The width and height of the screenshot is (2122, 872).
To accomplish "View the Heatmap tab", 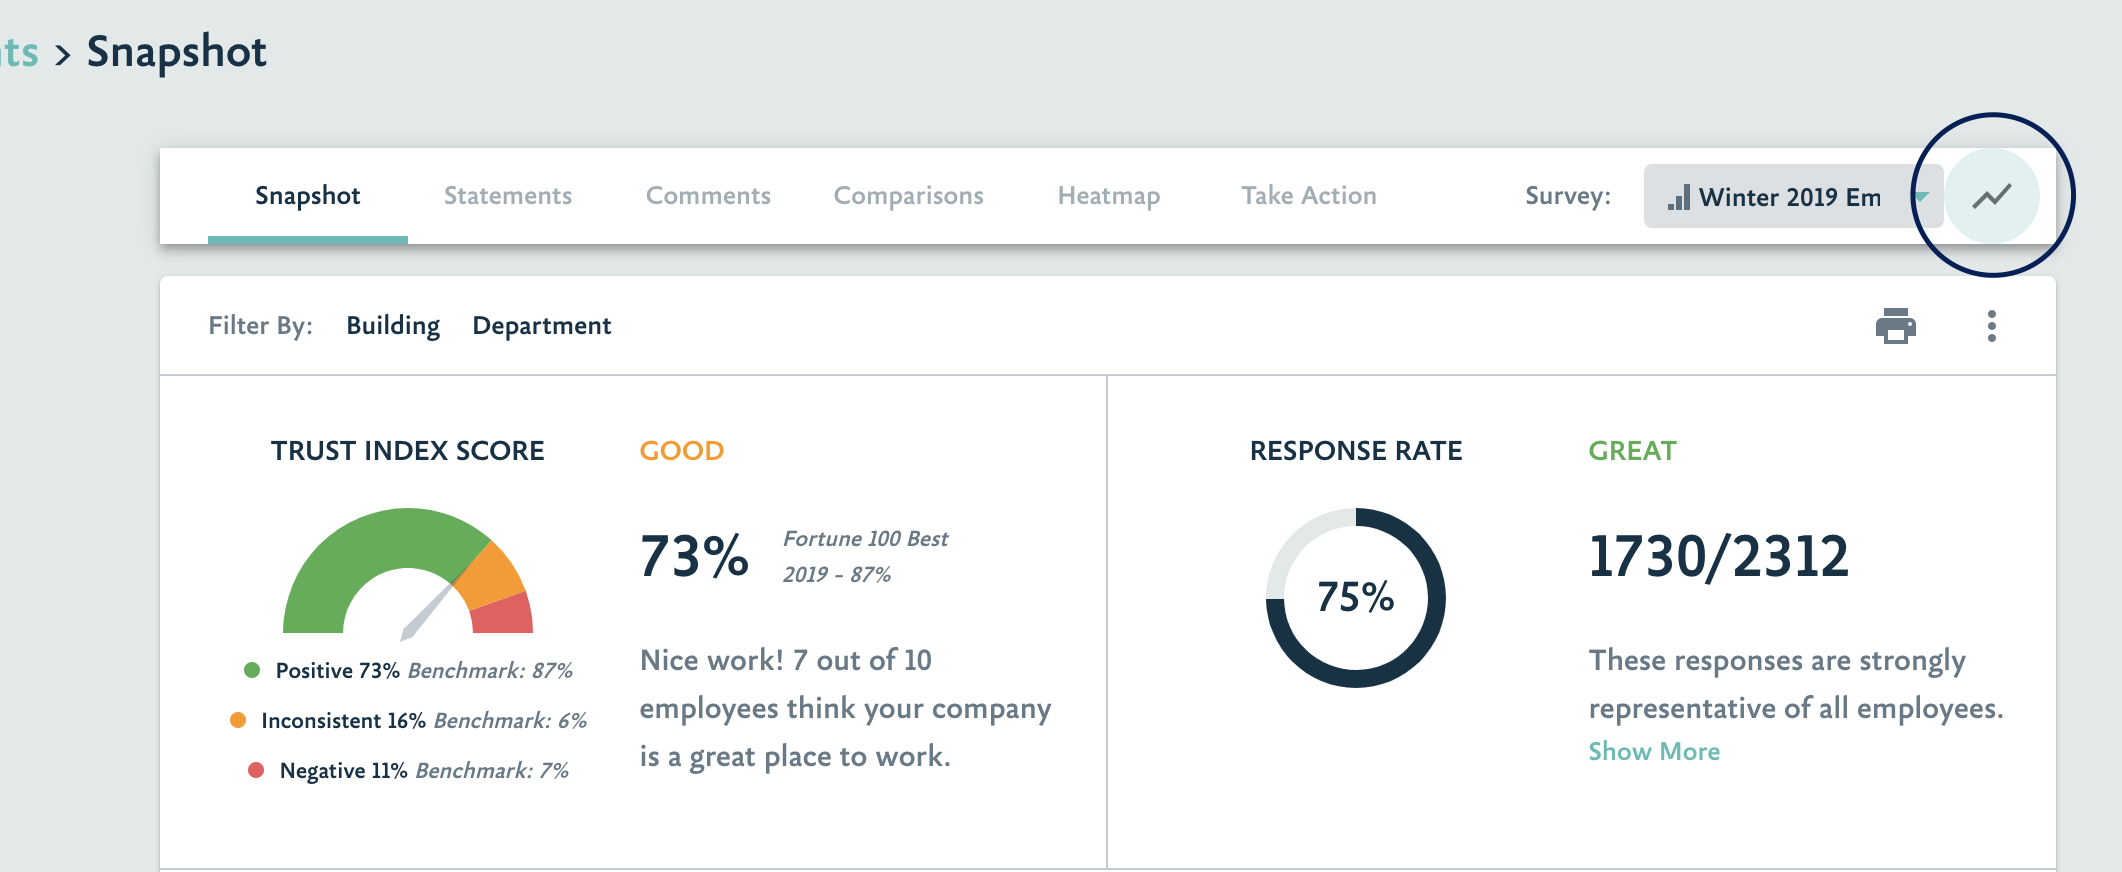I will point(1108,196).
